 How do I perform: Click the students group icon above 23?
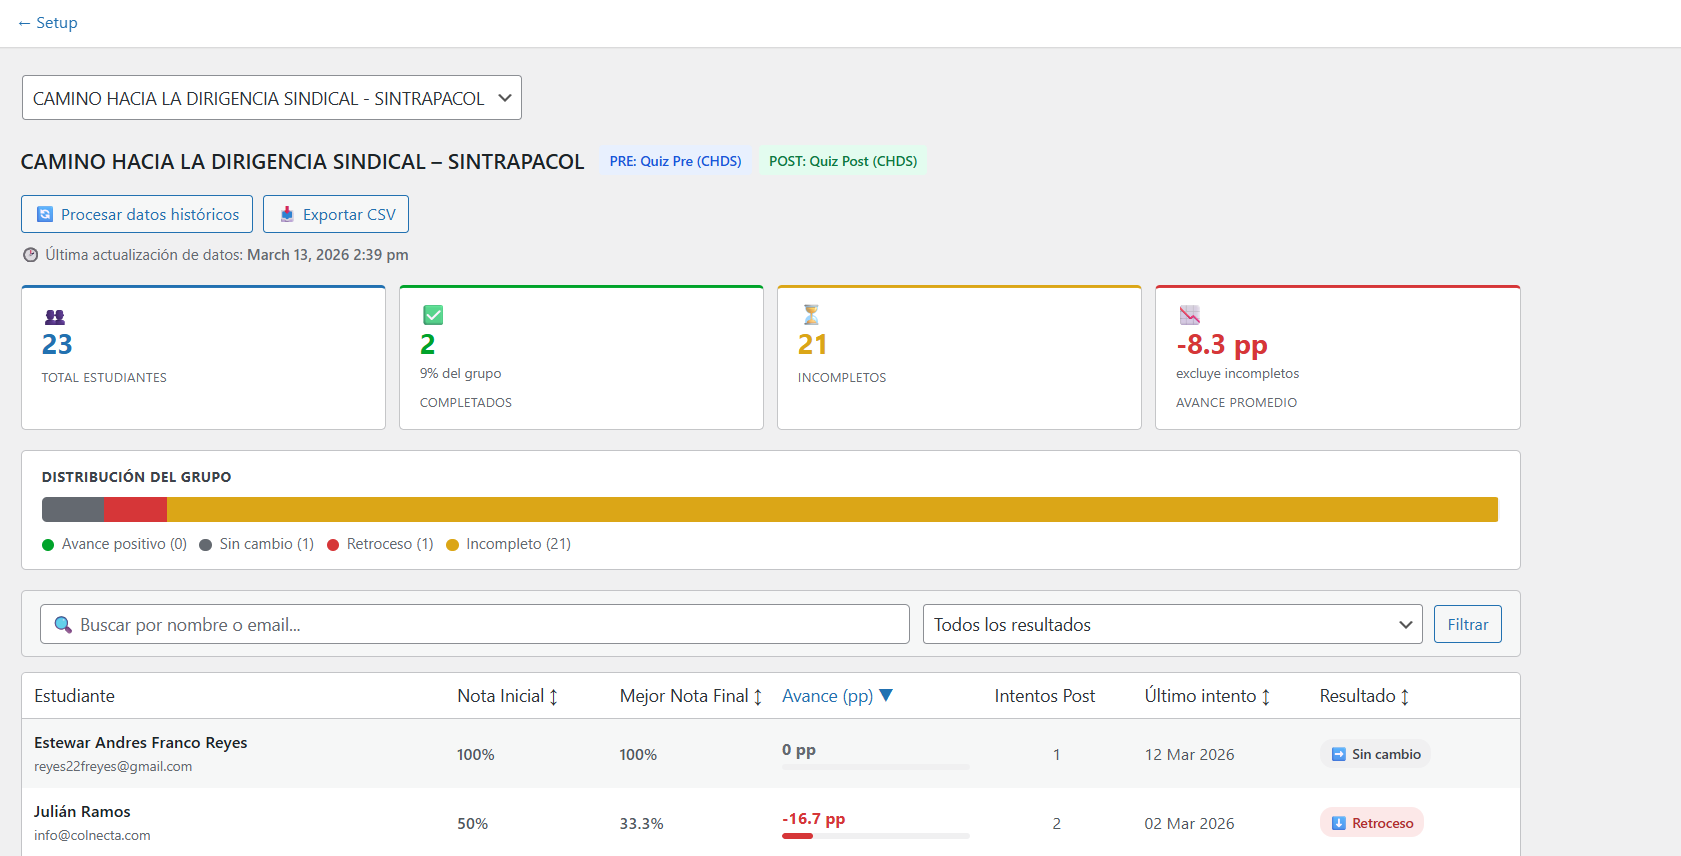point(55,317)
